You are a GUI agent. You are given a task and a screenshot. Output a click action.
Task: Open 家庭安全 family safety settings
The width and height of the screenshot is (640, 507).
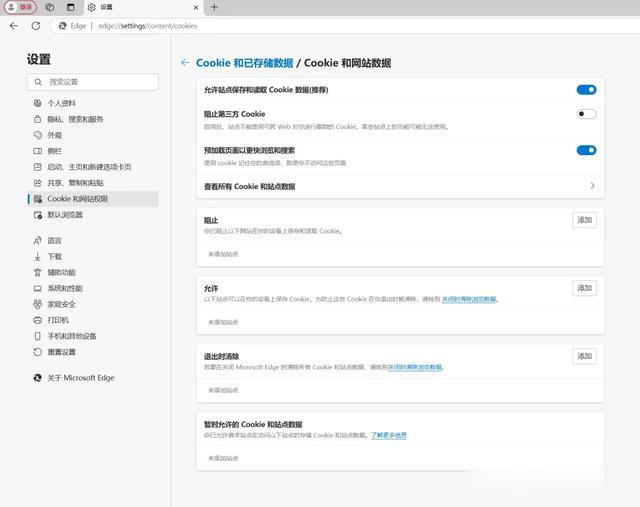click(93, 304)
